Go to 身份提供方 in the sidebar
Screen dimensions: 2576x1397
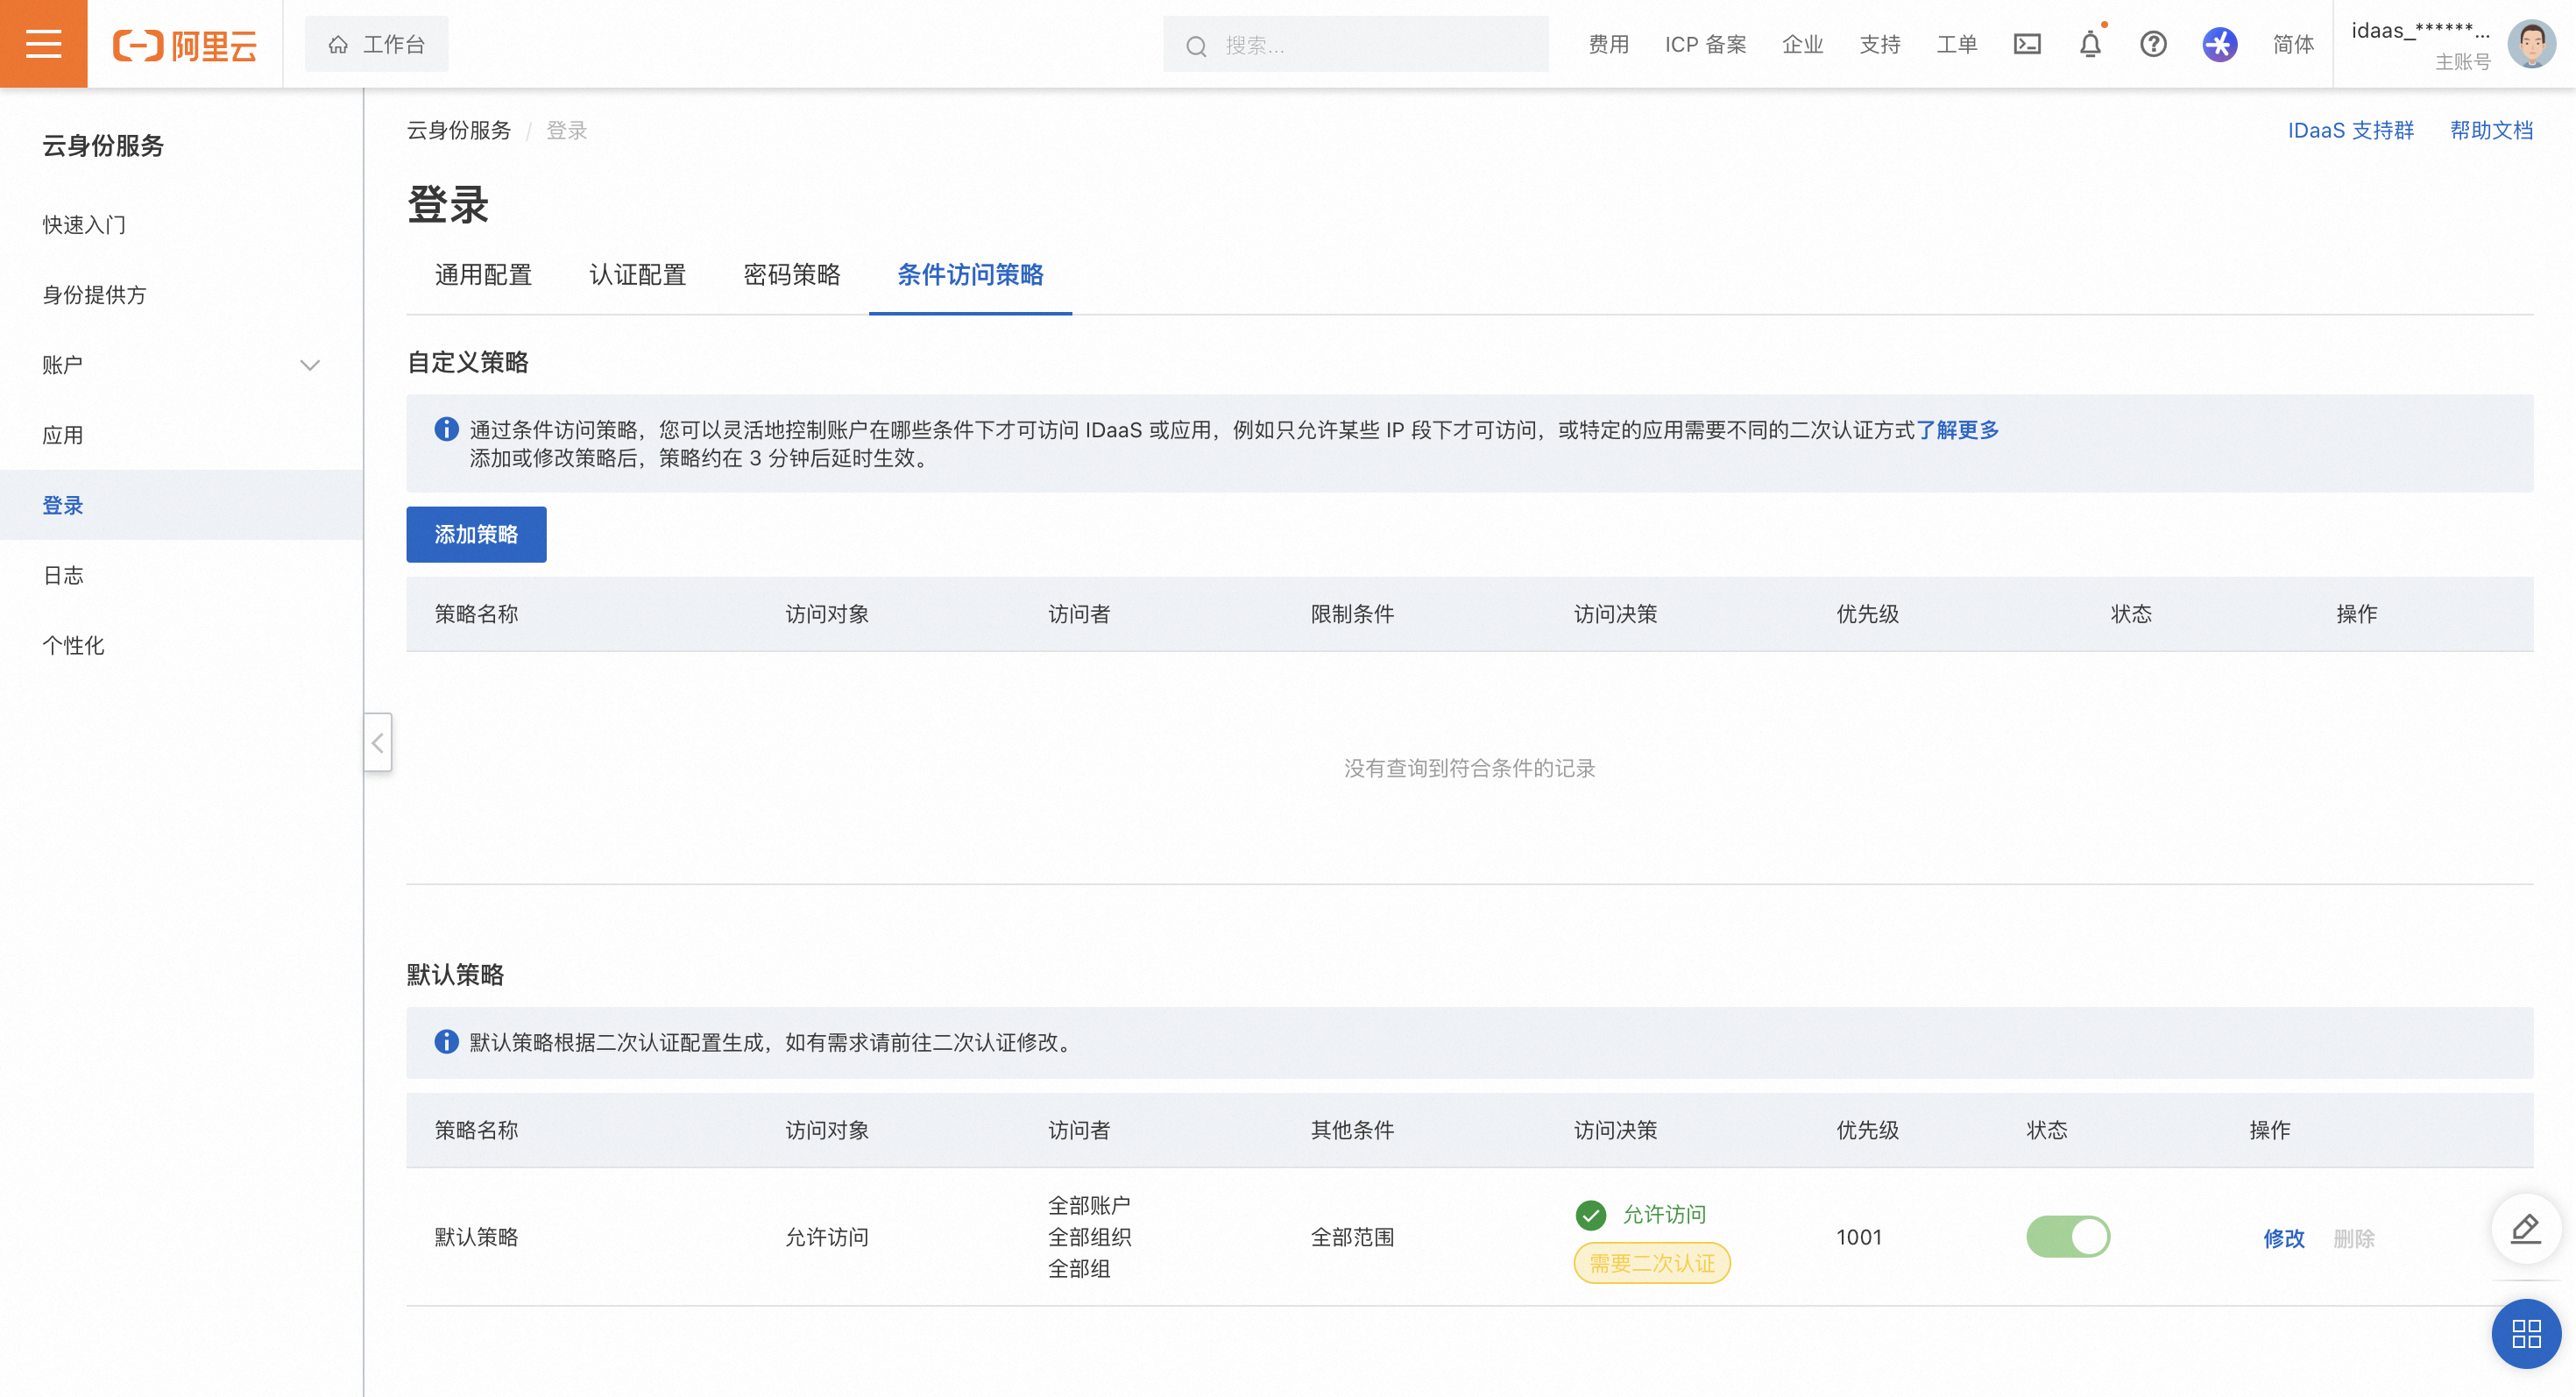pos(94,295)
